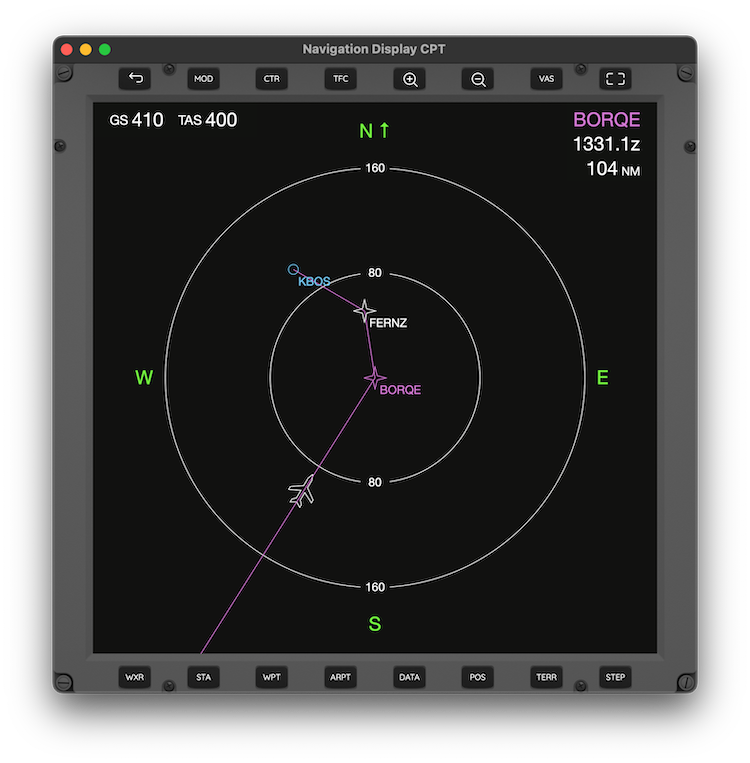Zoom out with the magnifier minus icon
Image resolution: width=750 pixels, height=763 pixels.
coord(478,79)
